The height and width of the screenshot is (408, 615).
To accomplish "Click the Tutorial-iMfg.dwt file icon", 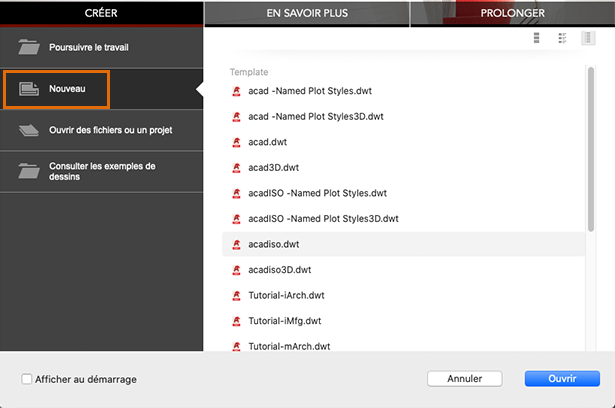I will point(236,321).
